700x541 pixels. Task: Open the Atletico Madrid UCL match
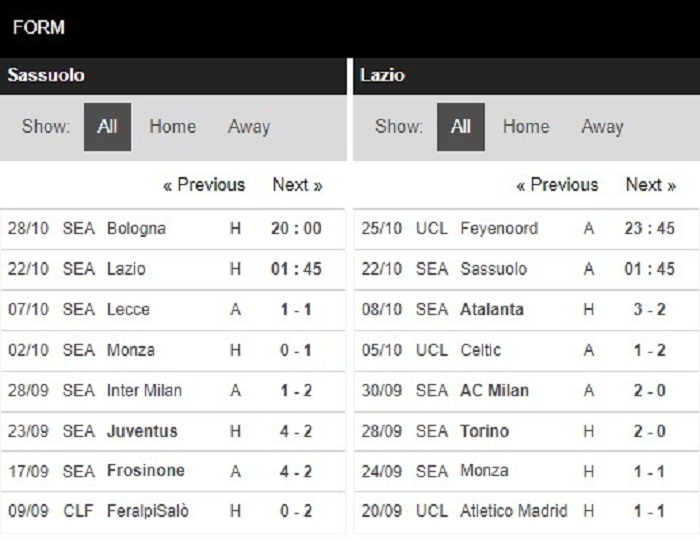[x=527, y=512]
